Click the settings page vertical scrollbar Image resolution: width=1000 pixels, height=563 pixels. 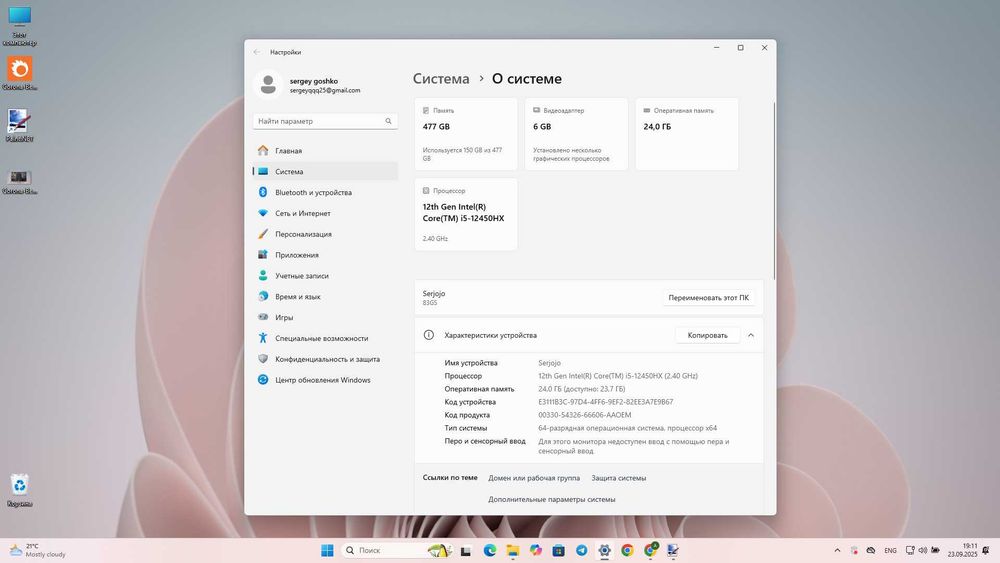[774, 190]
